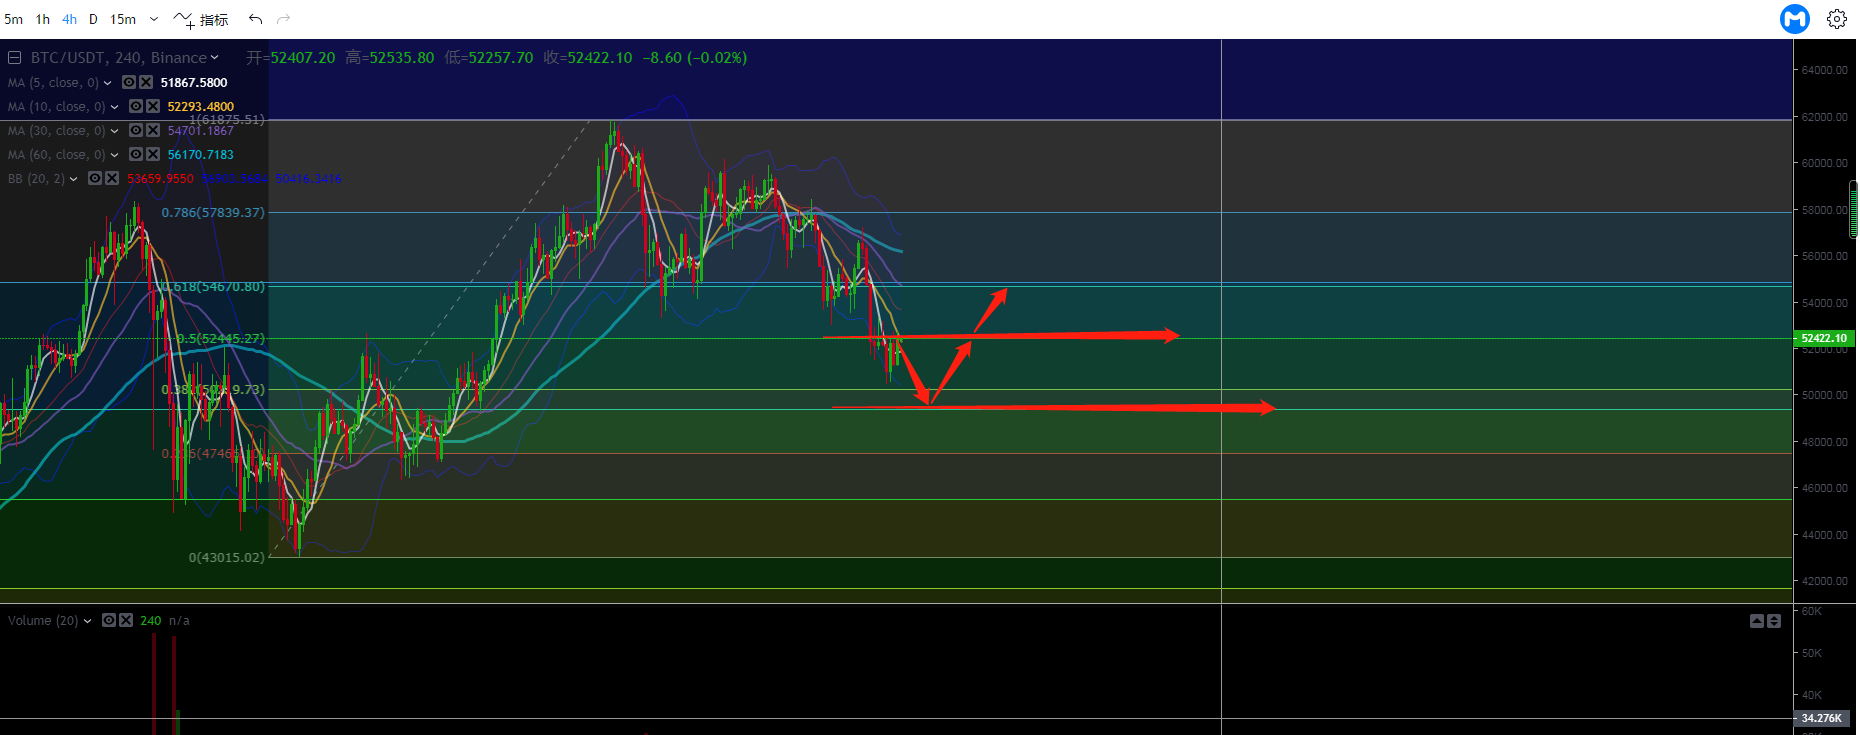Open the more timeframes dropdown arrow

(154, 19)
